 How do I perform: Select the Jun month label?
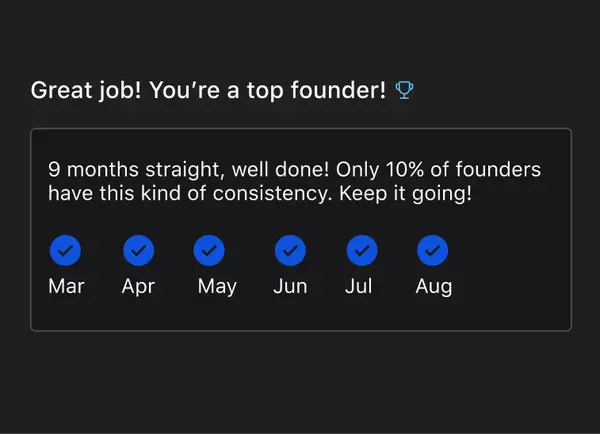point(290,286)
